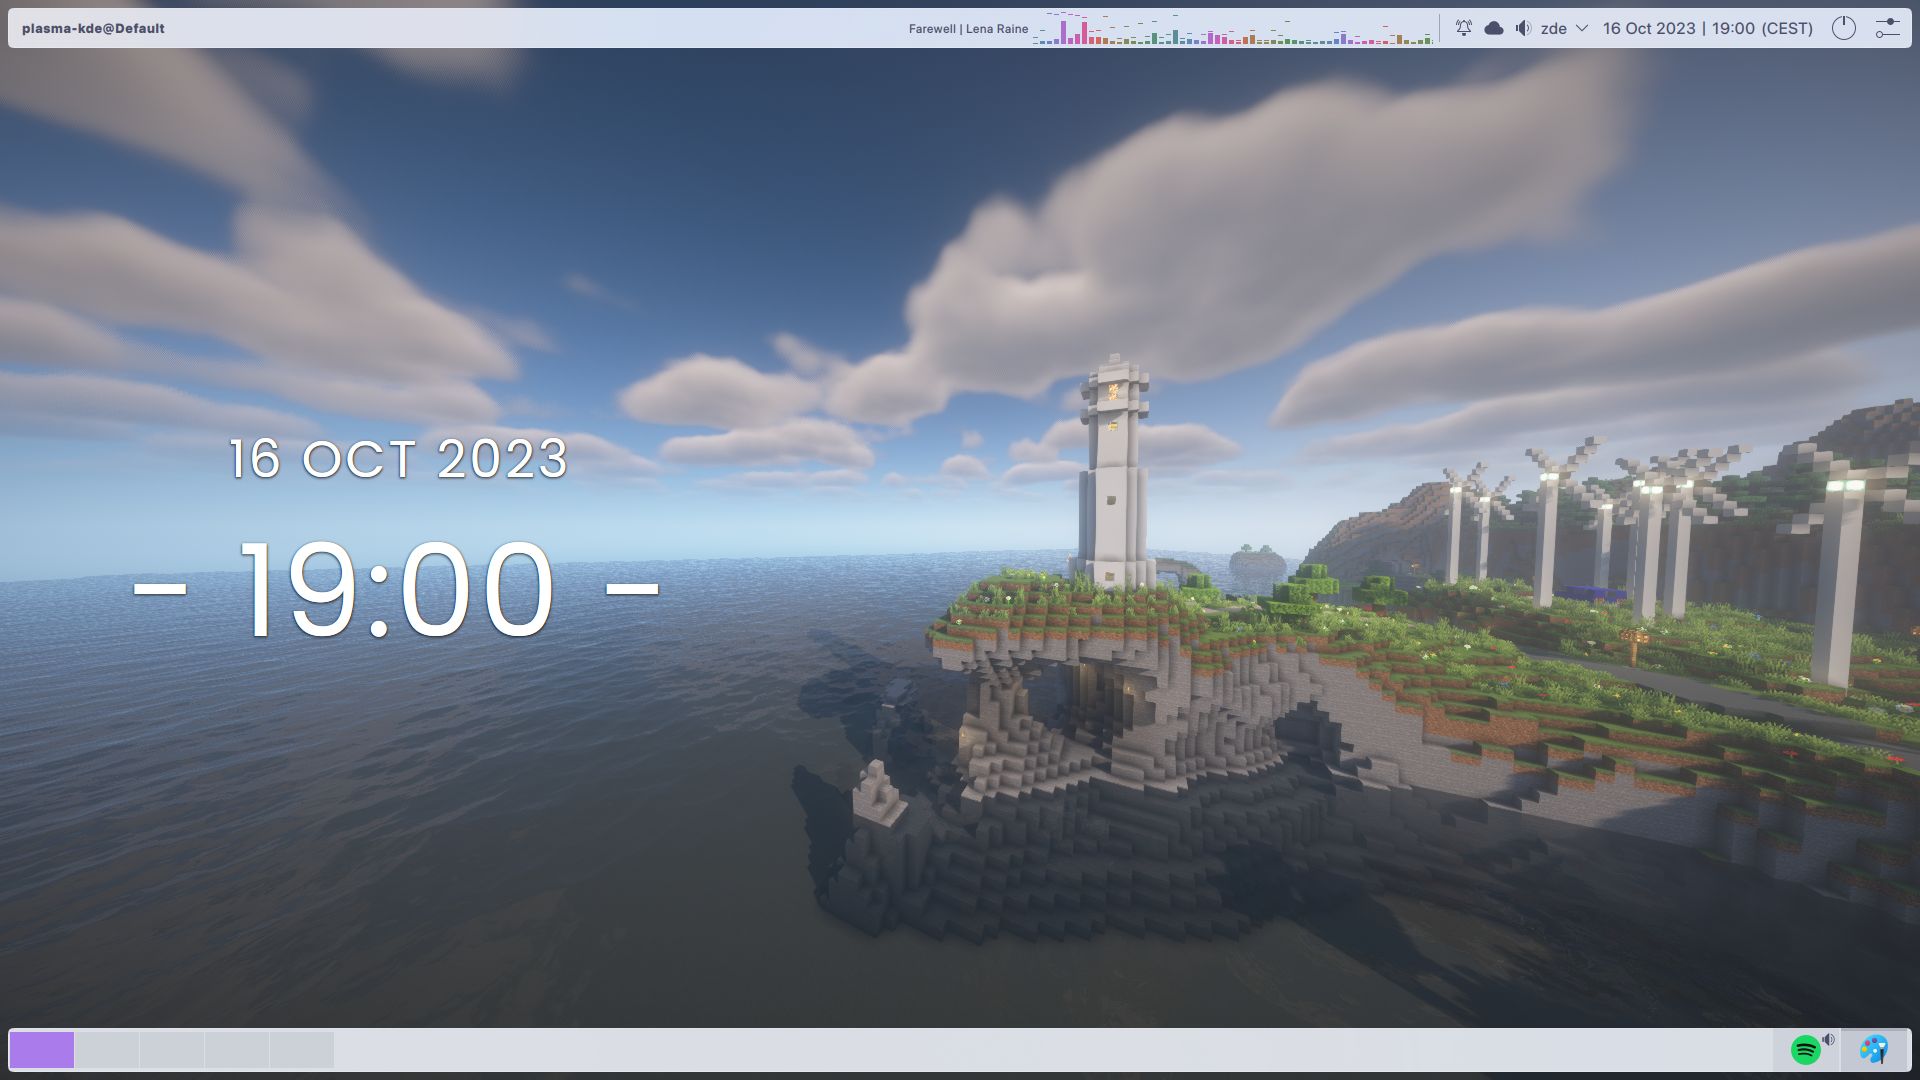The height and width of the screenshot is (1080, 1920).
Task: Open the sliders settings icon in the top panel
Action: click(1887, 28)
